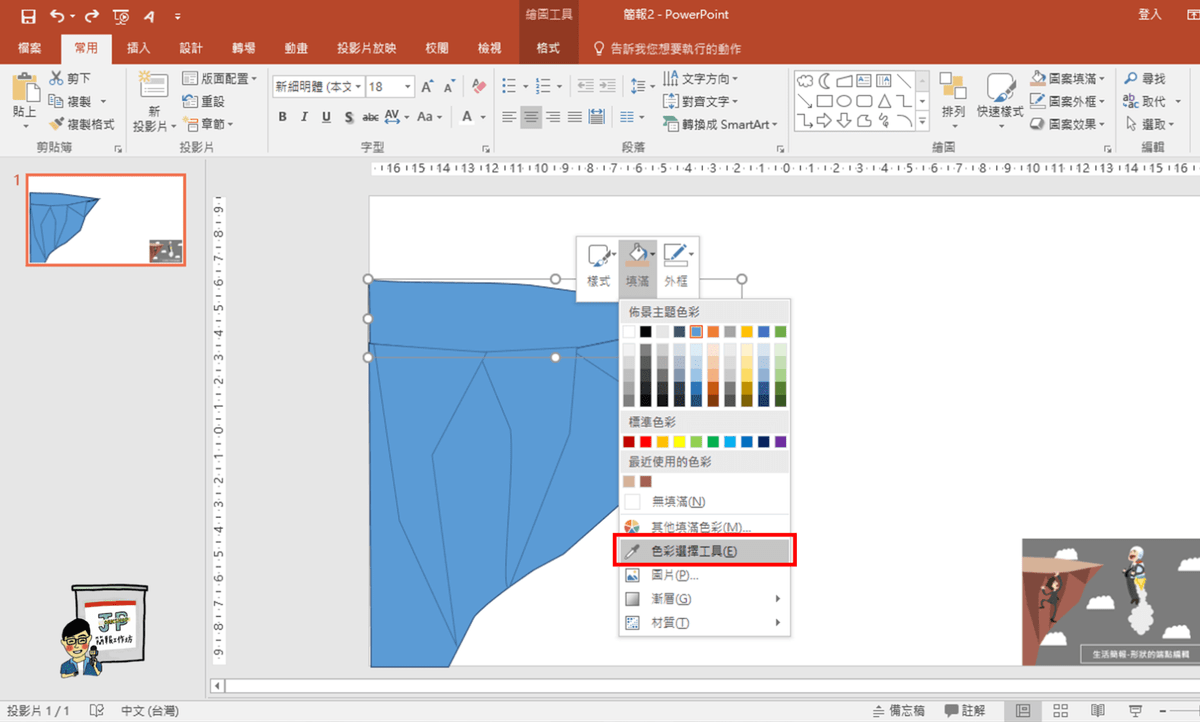
Task: Select the text box shape in the gallery
Action: pos(865,80)
